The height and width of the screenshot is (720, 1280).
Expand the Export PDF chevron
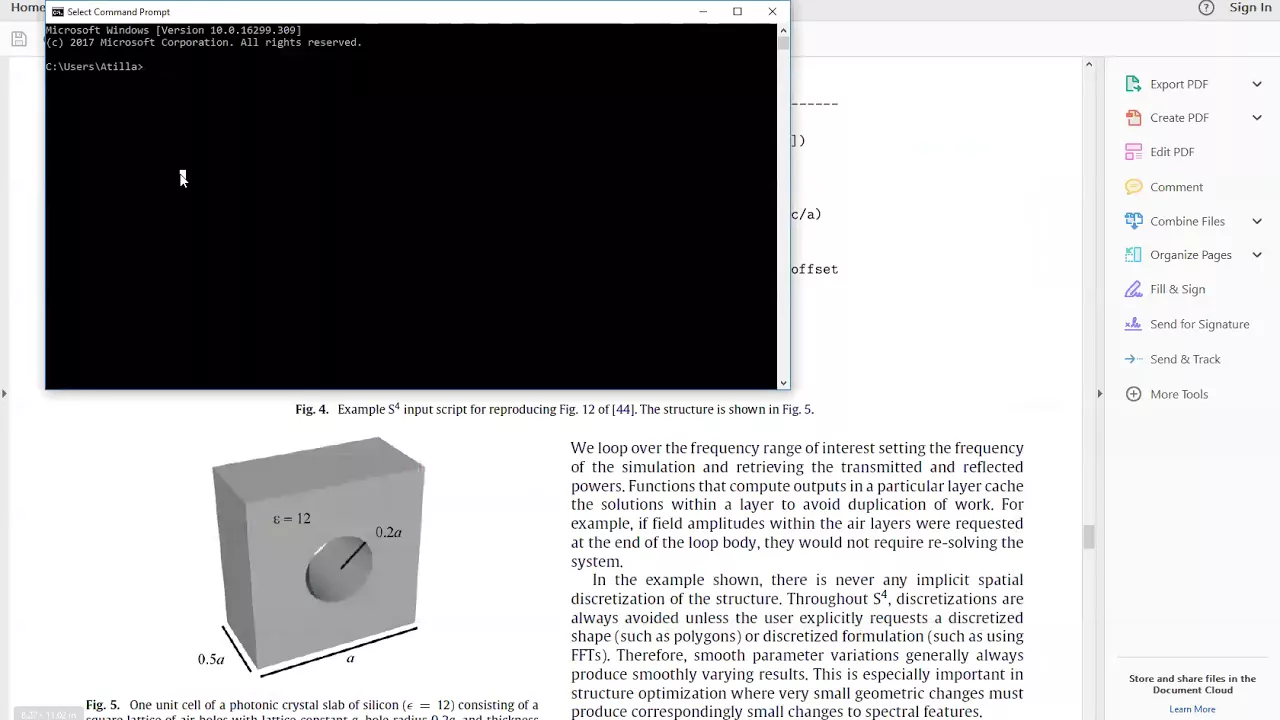1257,84
